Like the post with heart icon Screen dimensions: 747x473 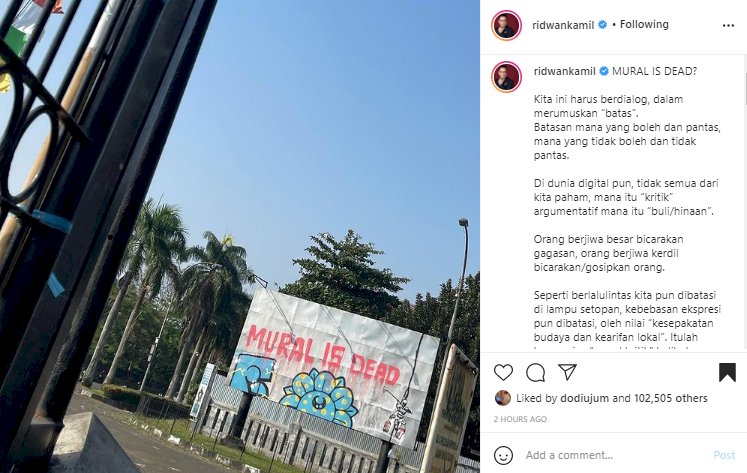[x=503, y=372]
